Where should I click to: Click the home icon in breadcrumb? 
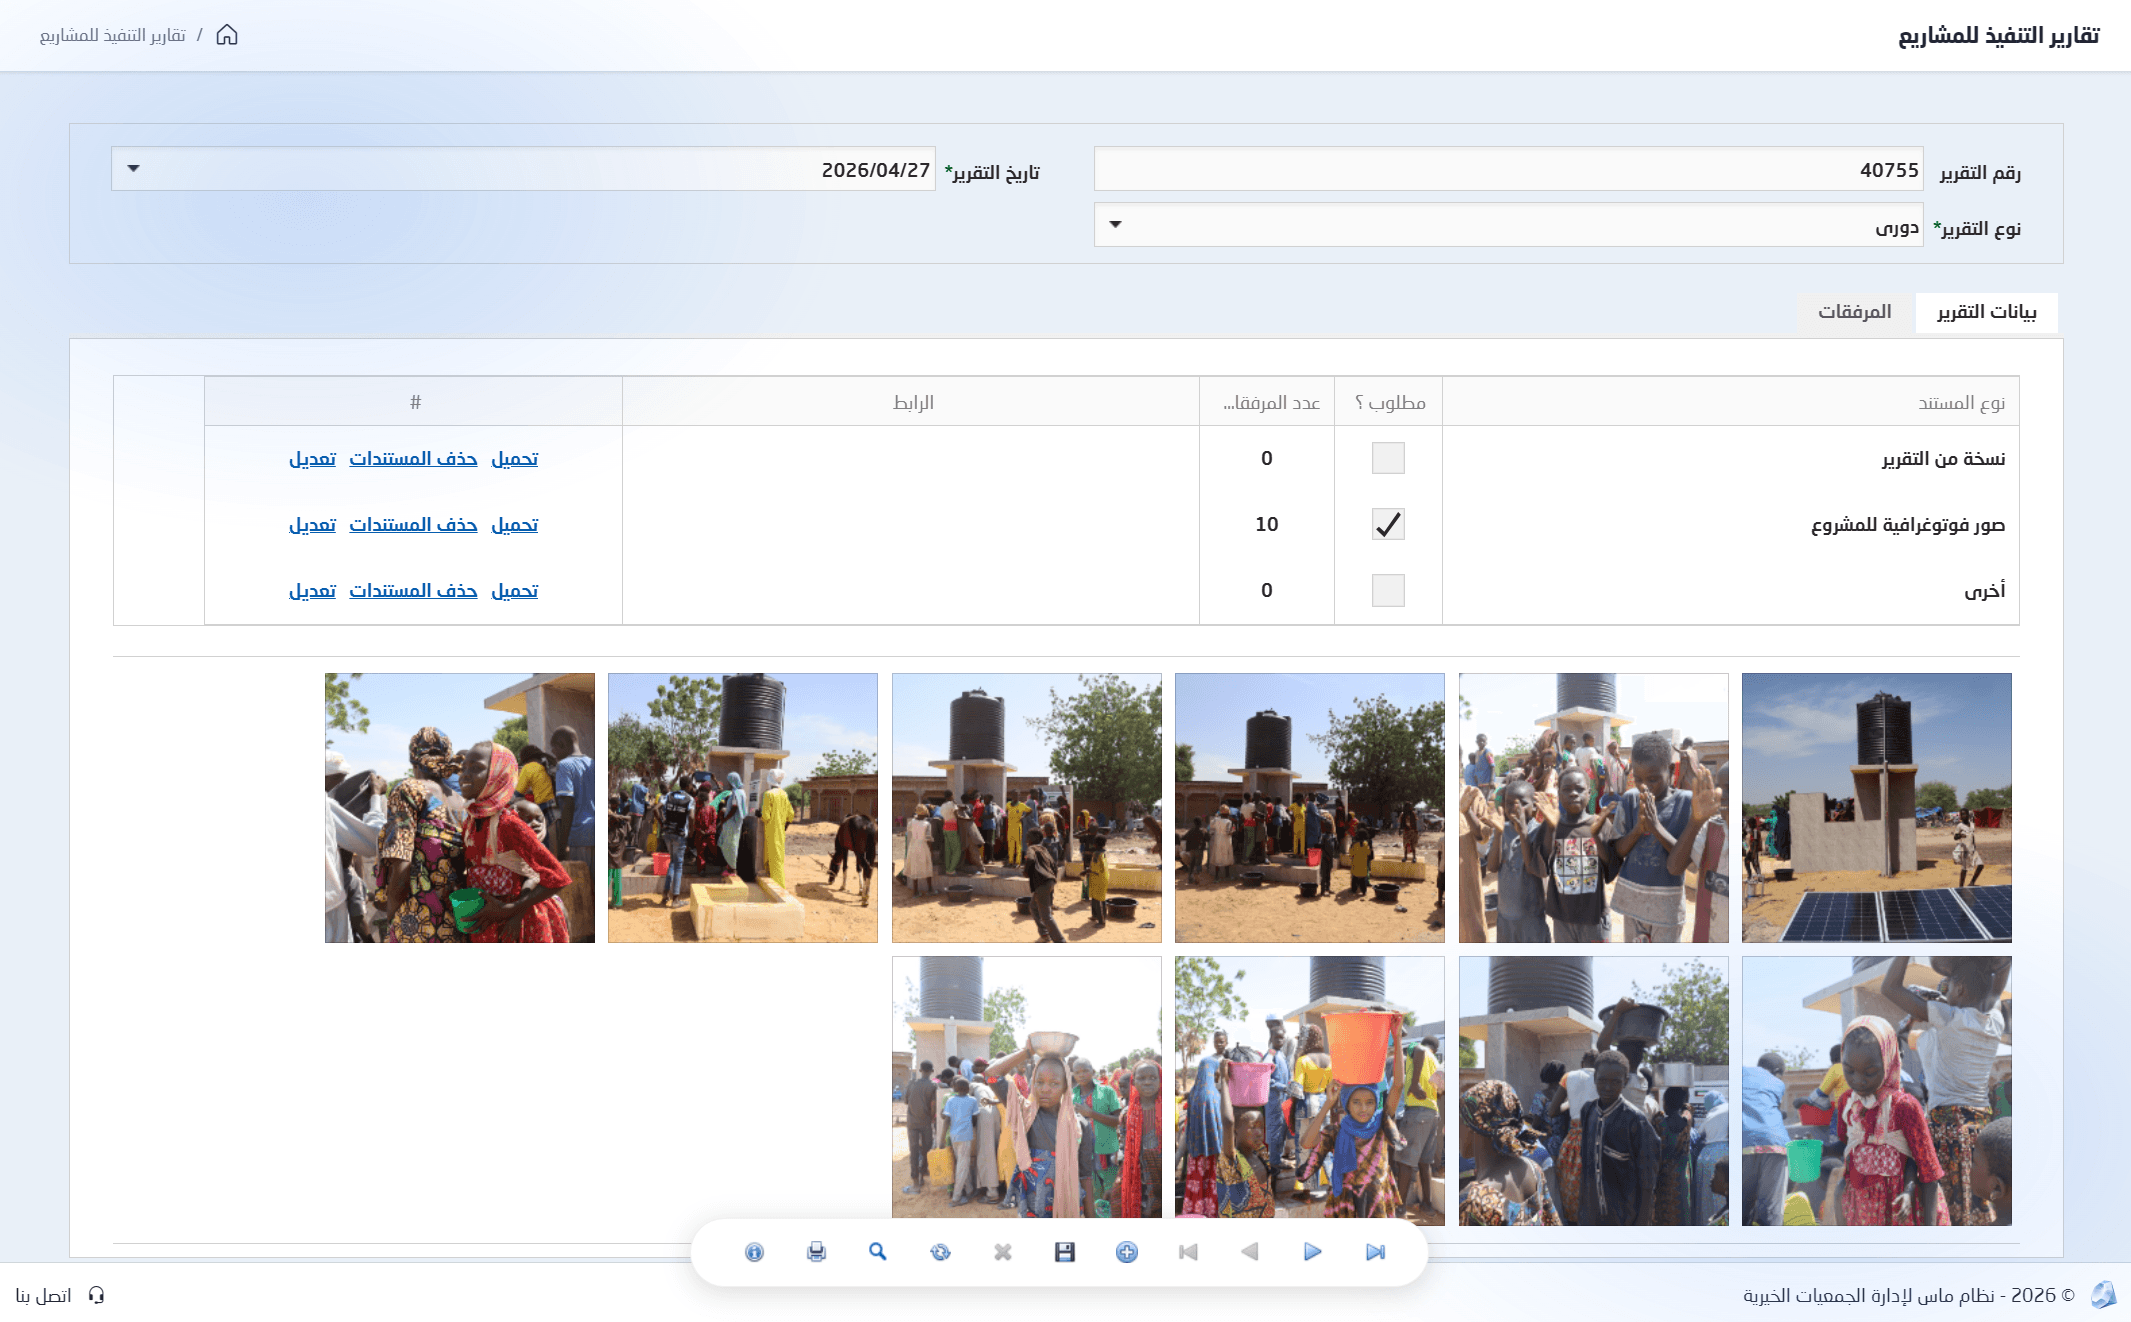(x=227, y=35)
